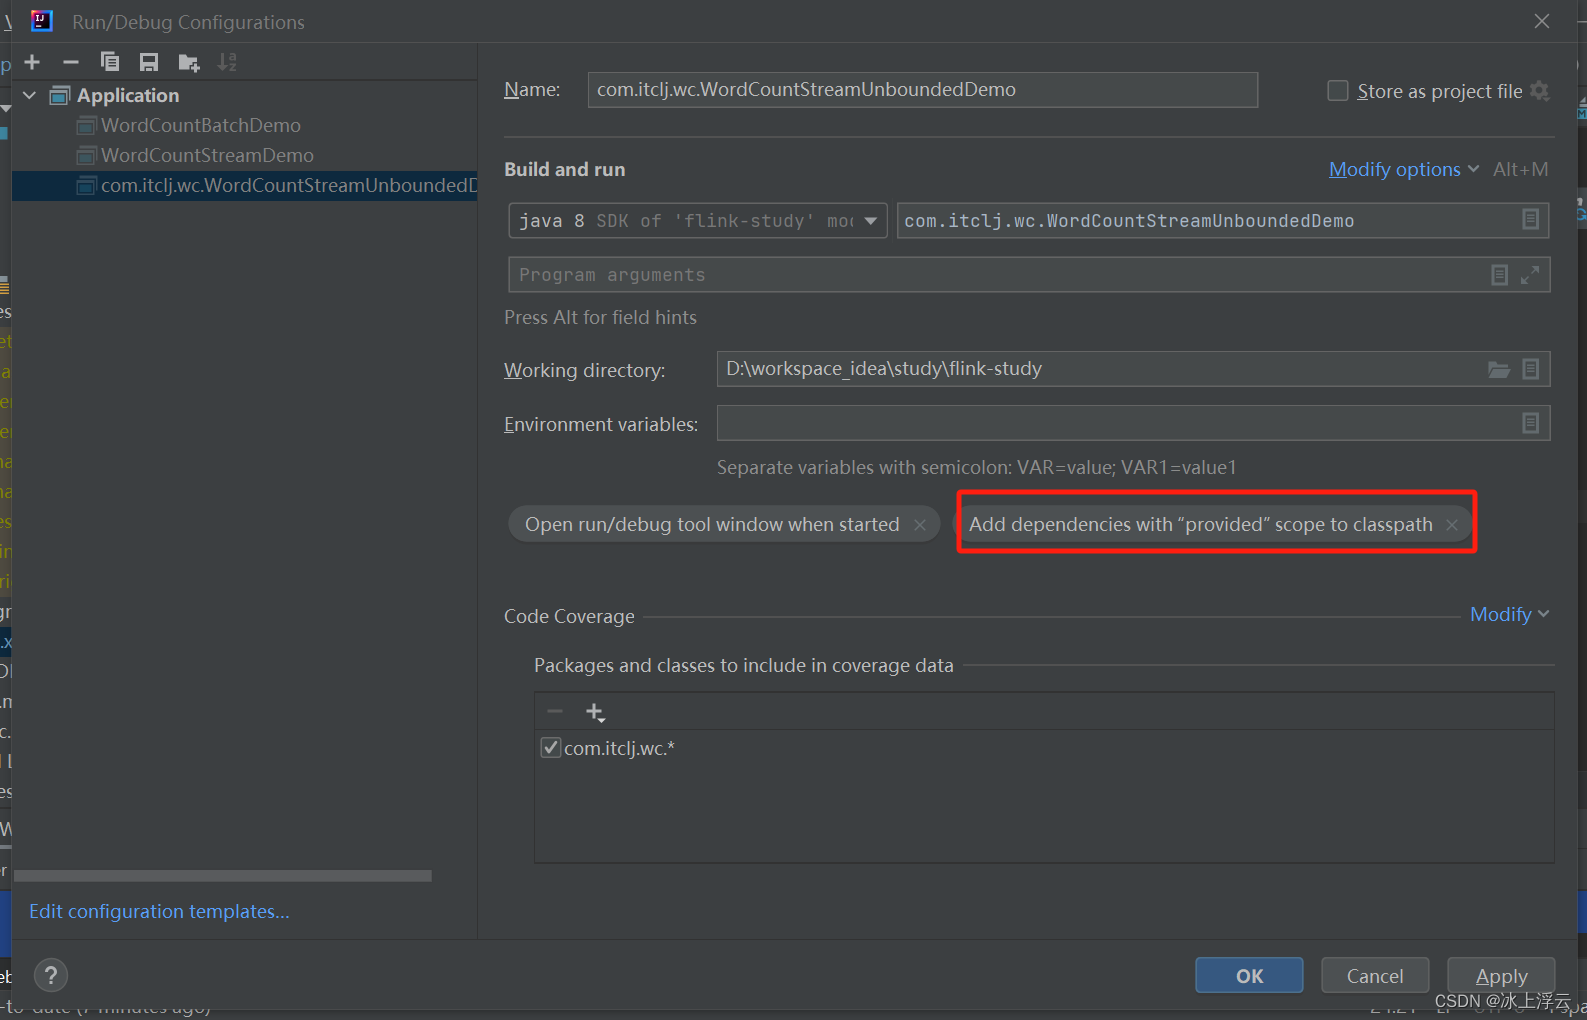The height and width of the screenshot is (1020, 1587).
Task: Add a new run configuration with plus icon
Action: [32, 62]
